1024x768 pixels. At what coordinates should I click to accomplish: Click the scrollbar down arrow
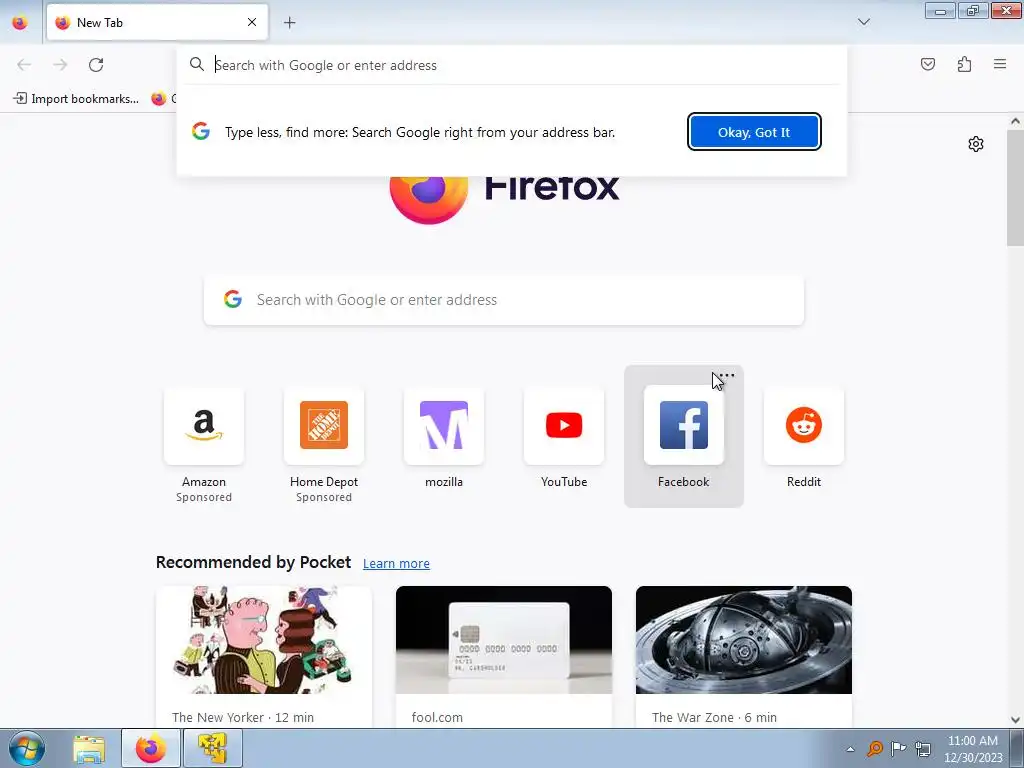point(1015,720)
